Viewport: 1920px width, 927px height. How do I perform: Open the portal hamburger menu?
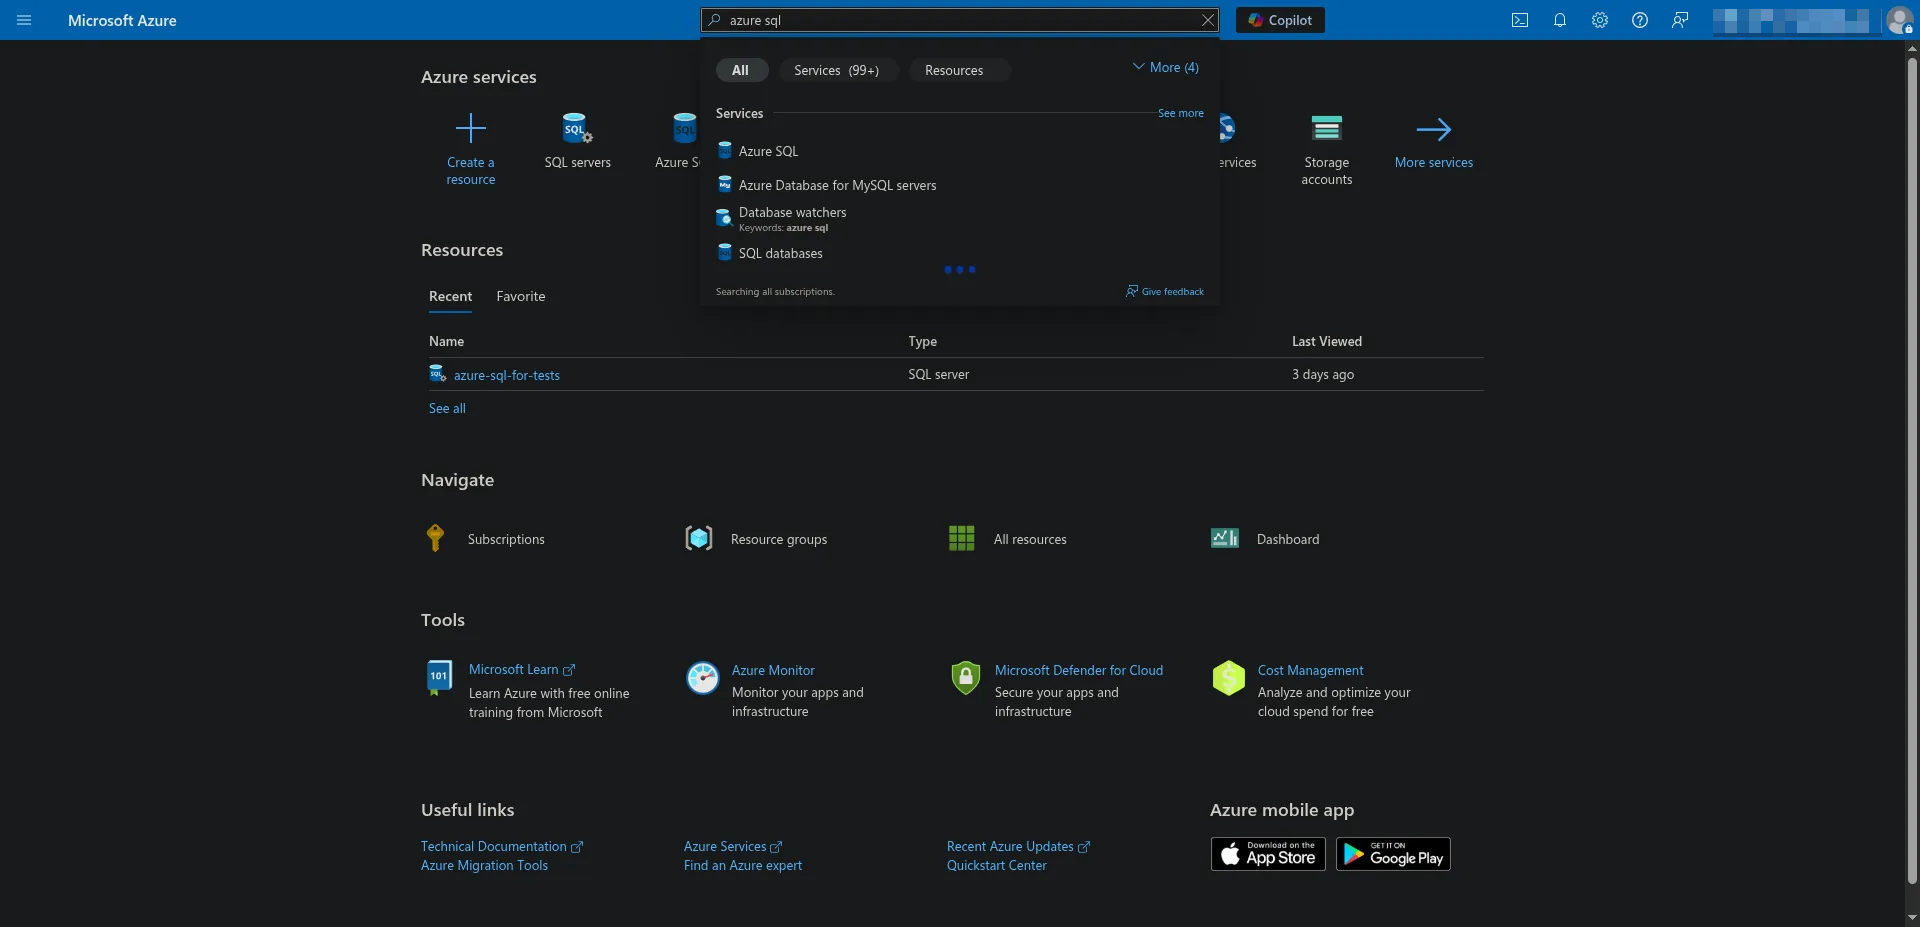click(24, 20)
